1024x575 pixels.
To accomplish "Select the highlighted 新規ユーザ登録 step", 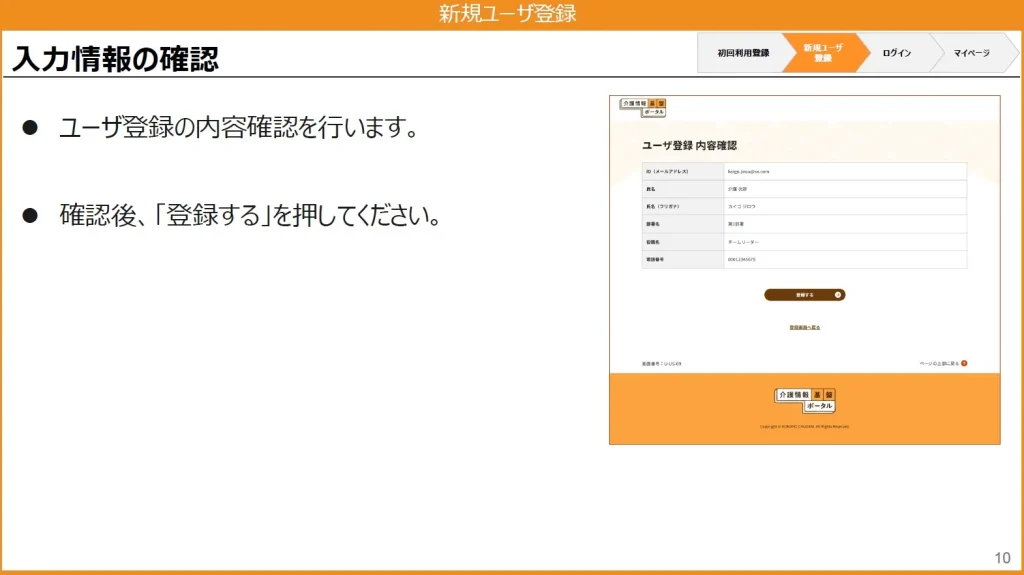I will [823, 53].
